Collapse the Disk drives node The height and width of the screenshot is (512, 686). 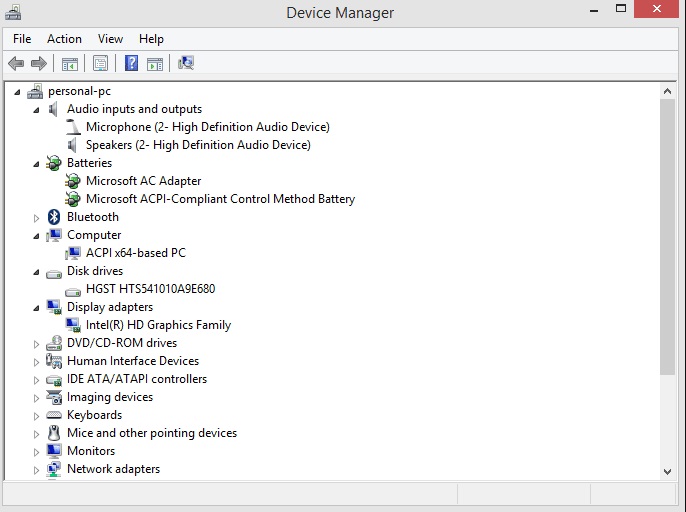pyautogui.click(x=36, y=272)
